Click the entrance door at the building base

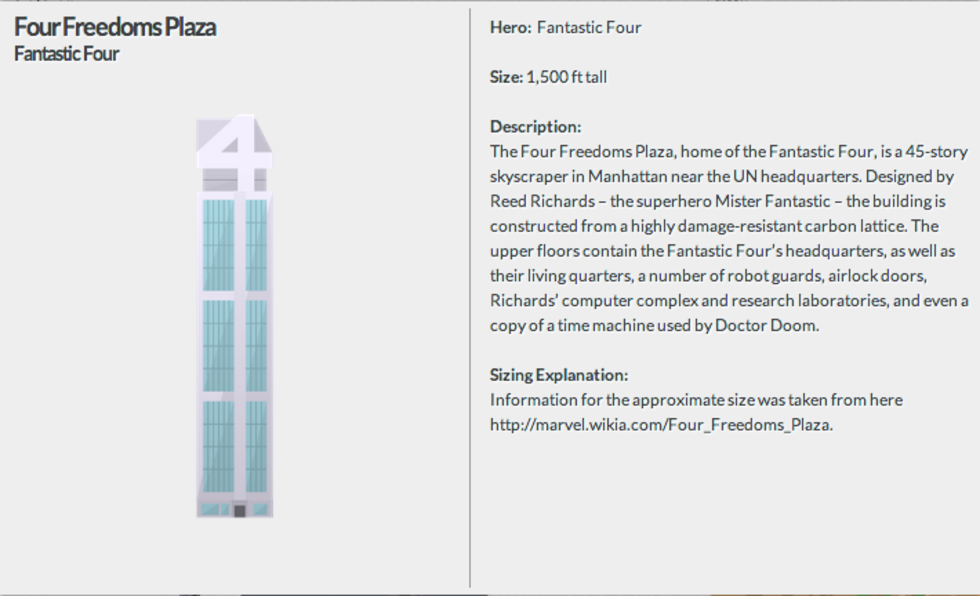(239, 511)
